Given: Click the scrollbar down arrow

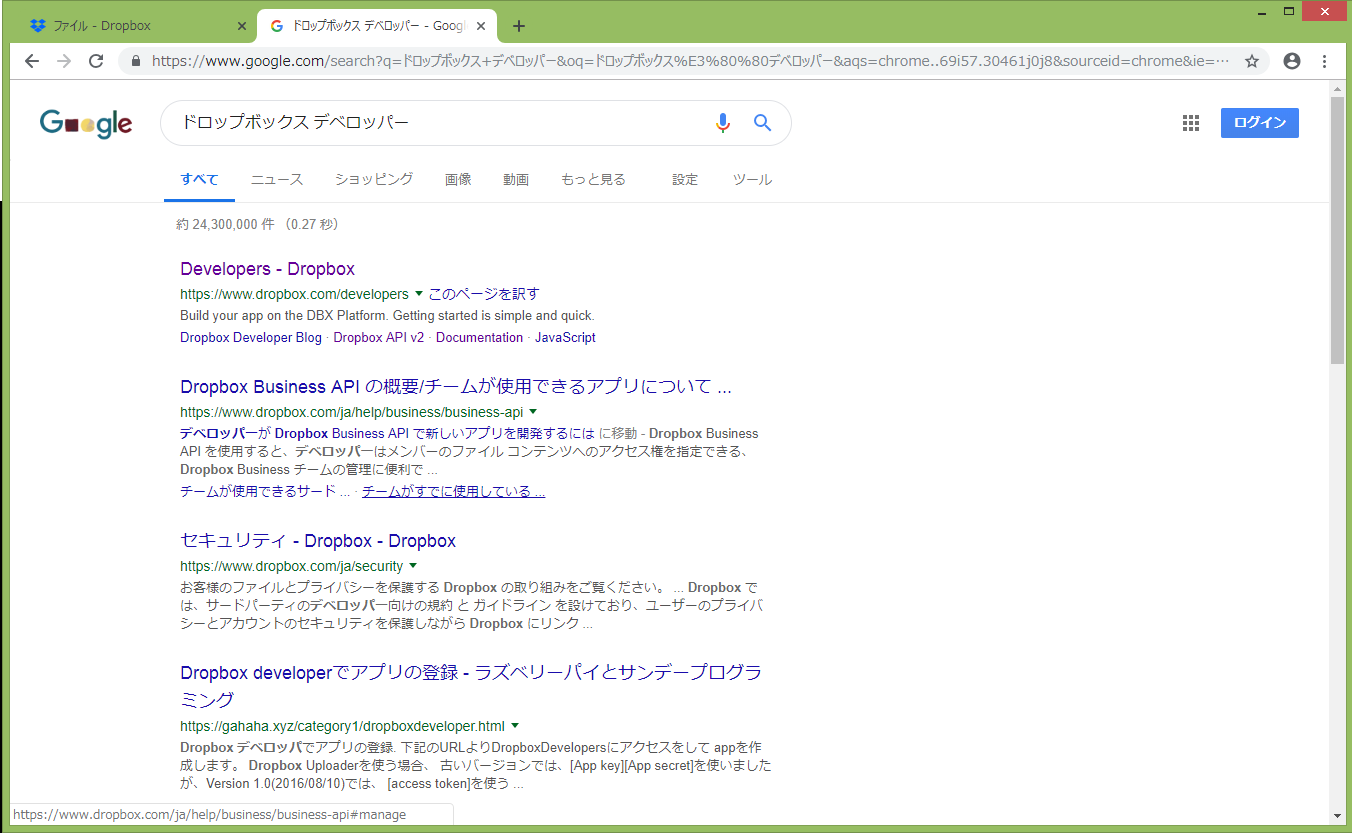Looking at the screenshot, I should 1338,815.
